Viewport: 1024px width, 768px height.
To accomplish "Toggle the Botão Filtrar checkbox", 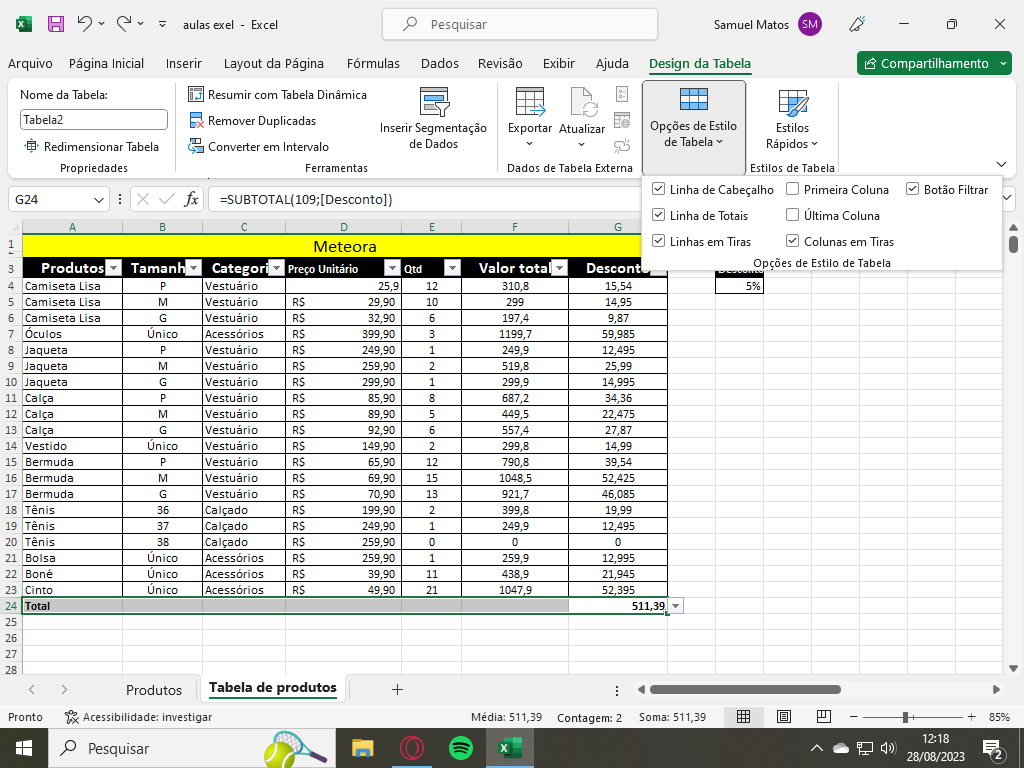I will click(913, 189).
